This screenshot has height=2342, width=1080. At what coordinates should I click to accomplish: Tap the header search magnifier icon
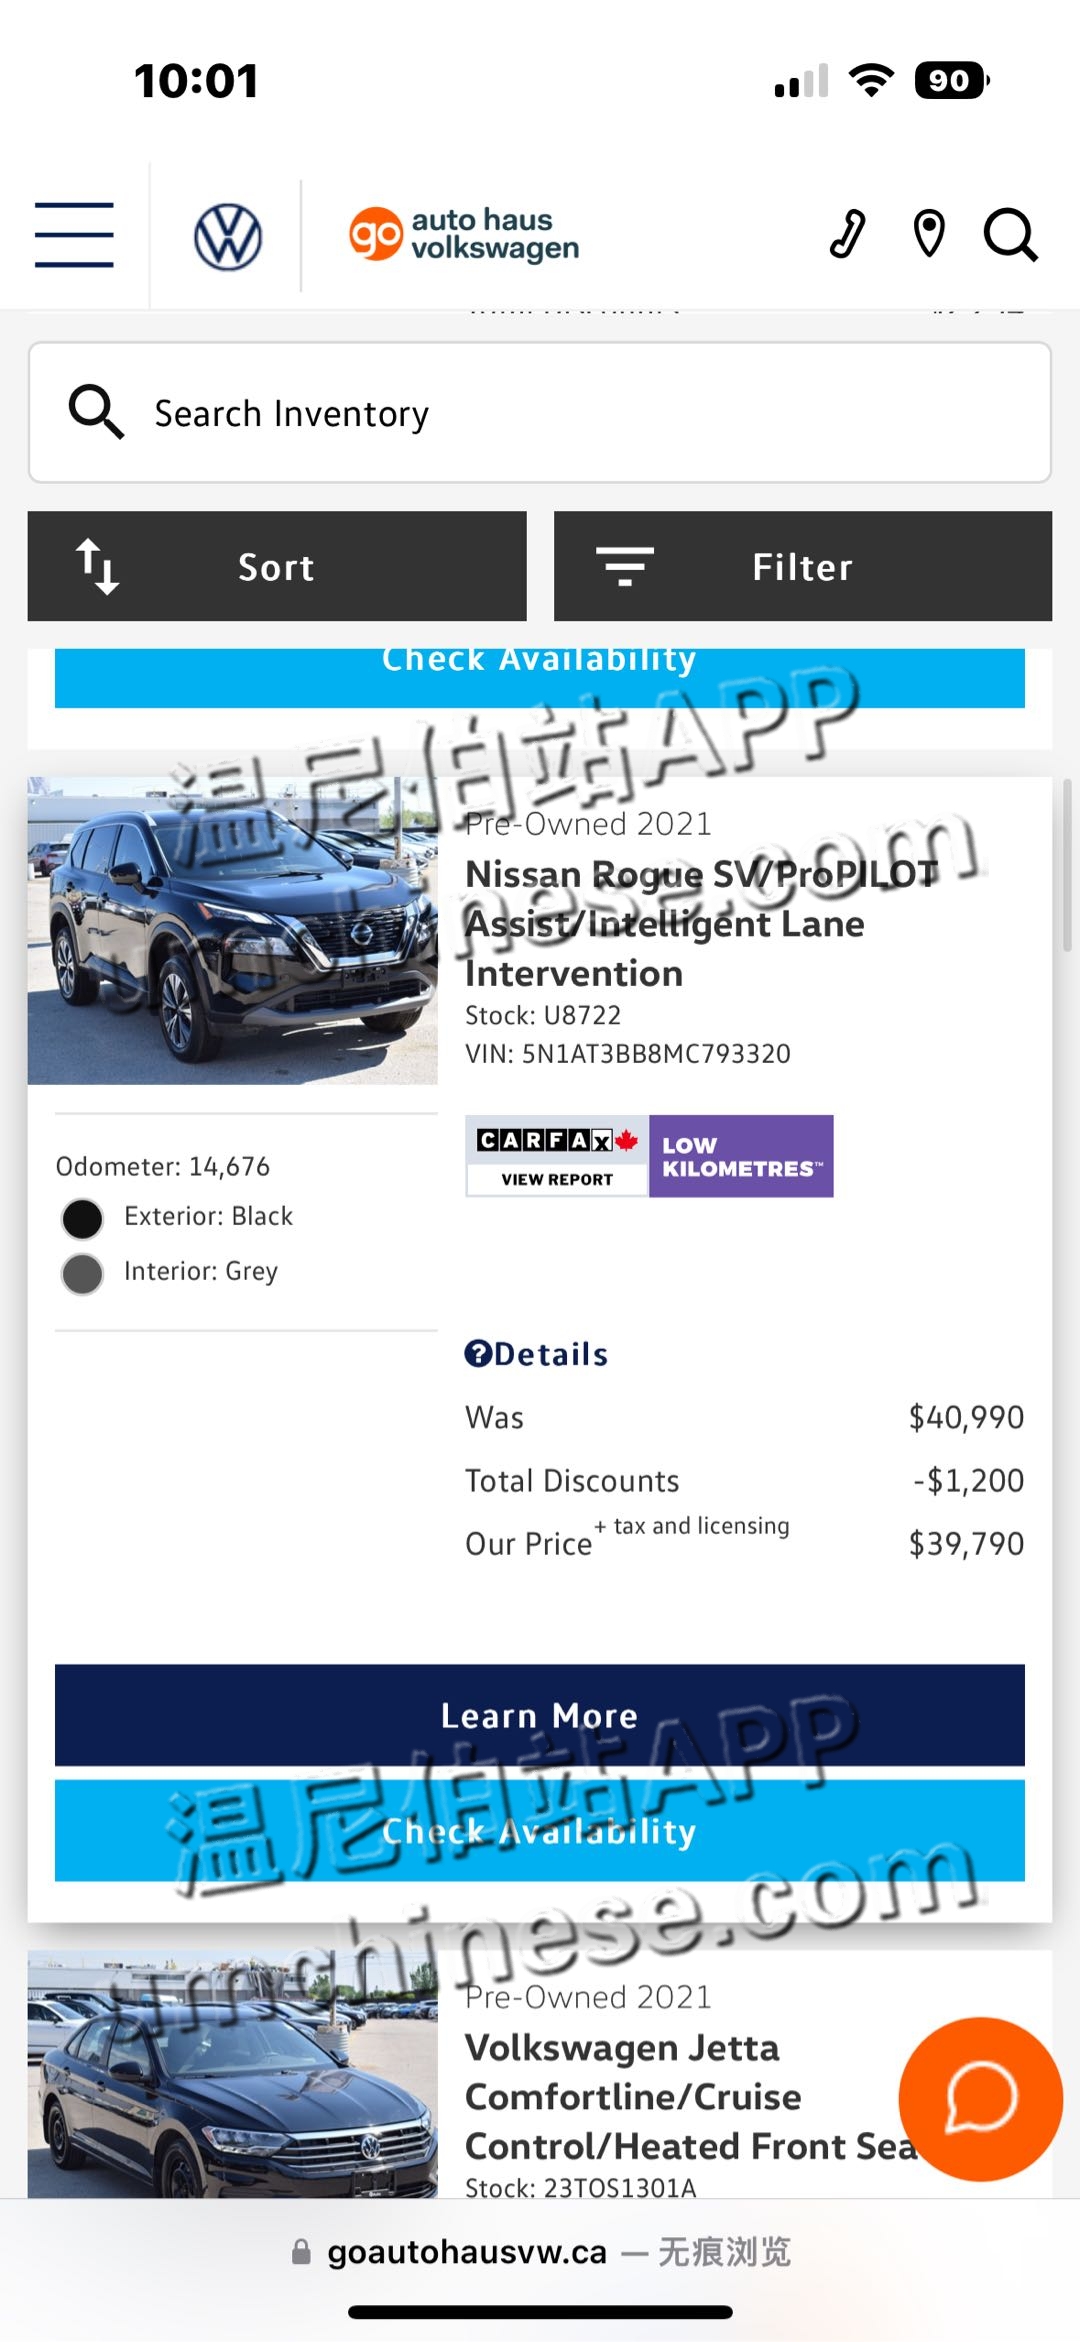click(x=1010, y=235)
